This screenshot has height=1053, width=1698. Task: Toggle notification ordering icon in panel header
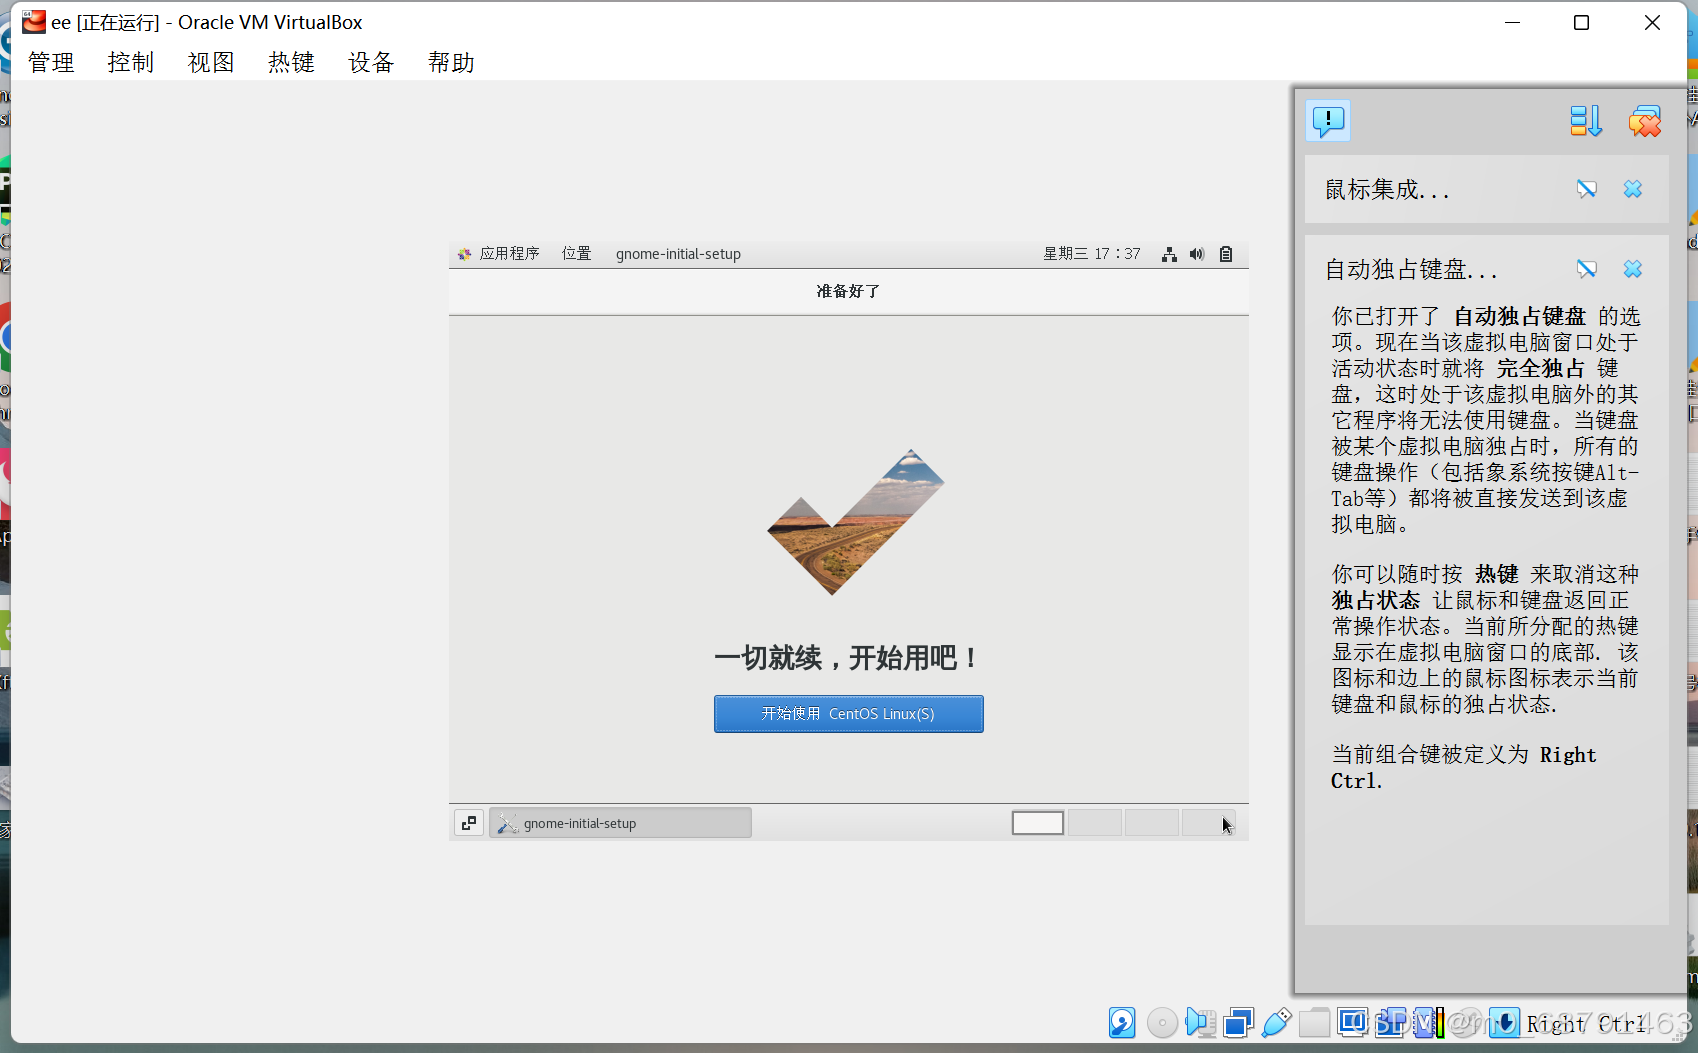[1585, 121]
